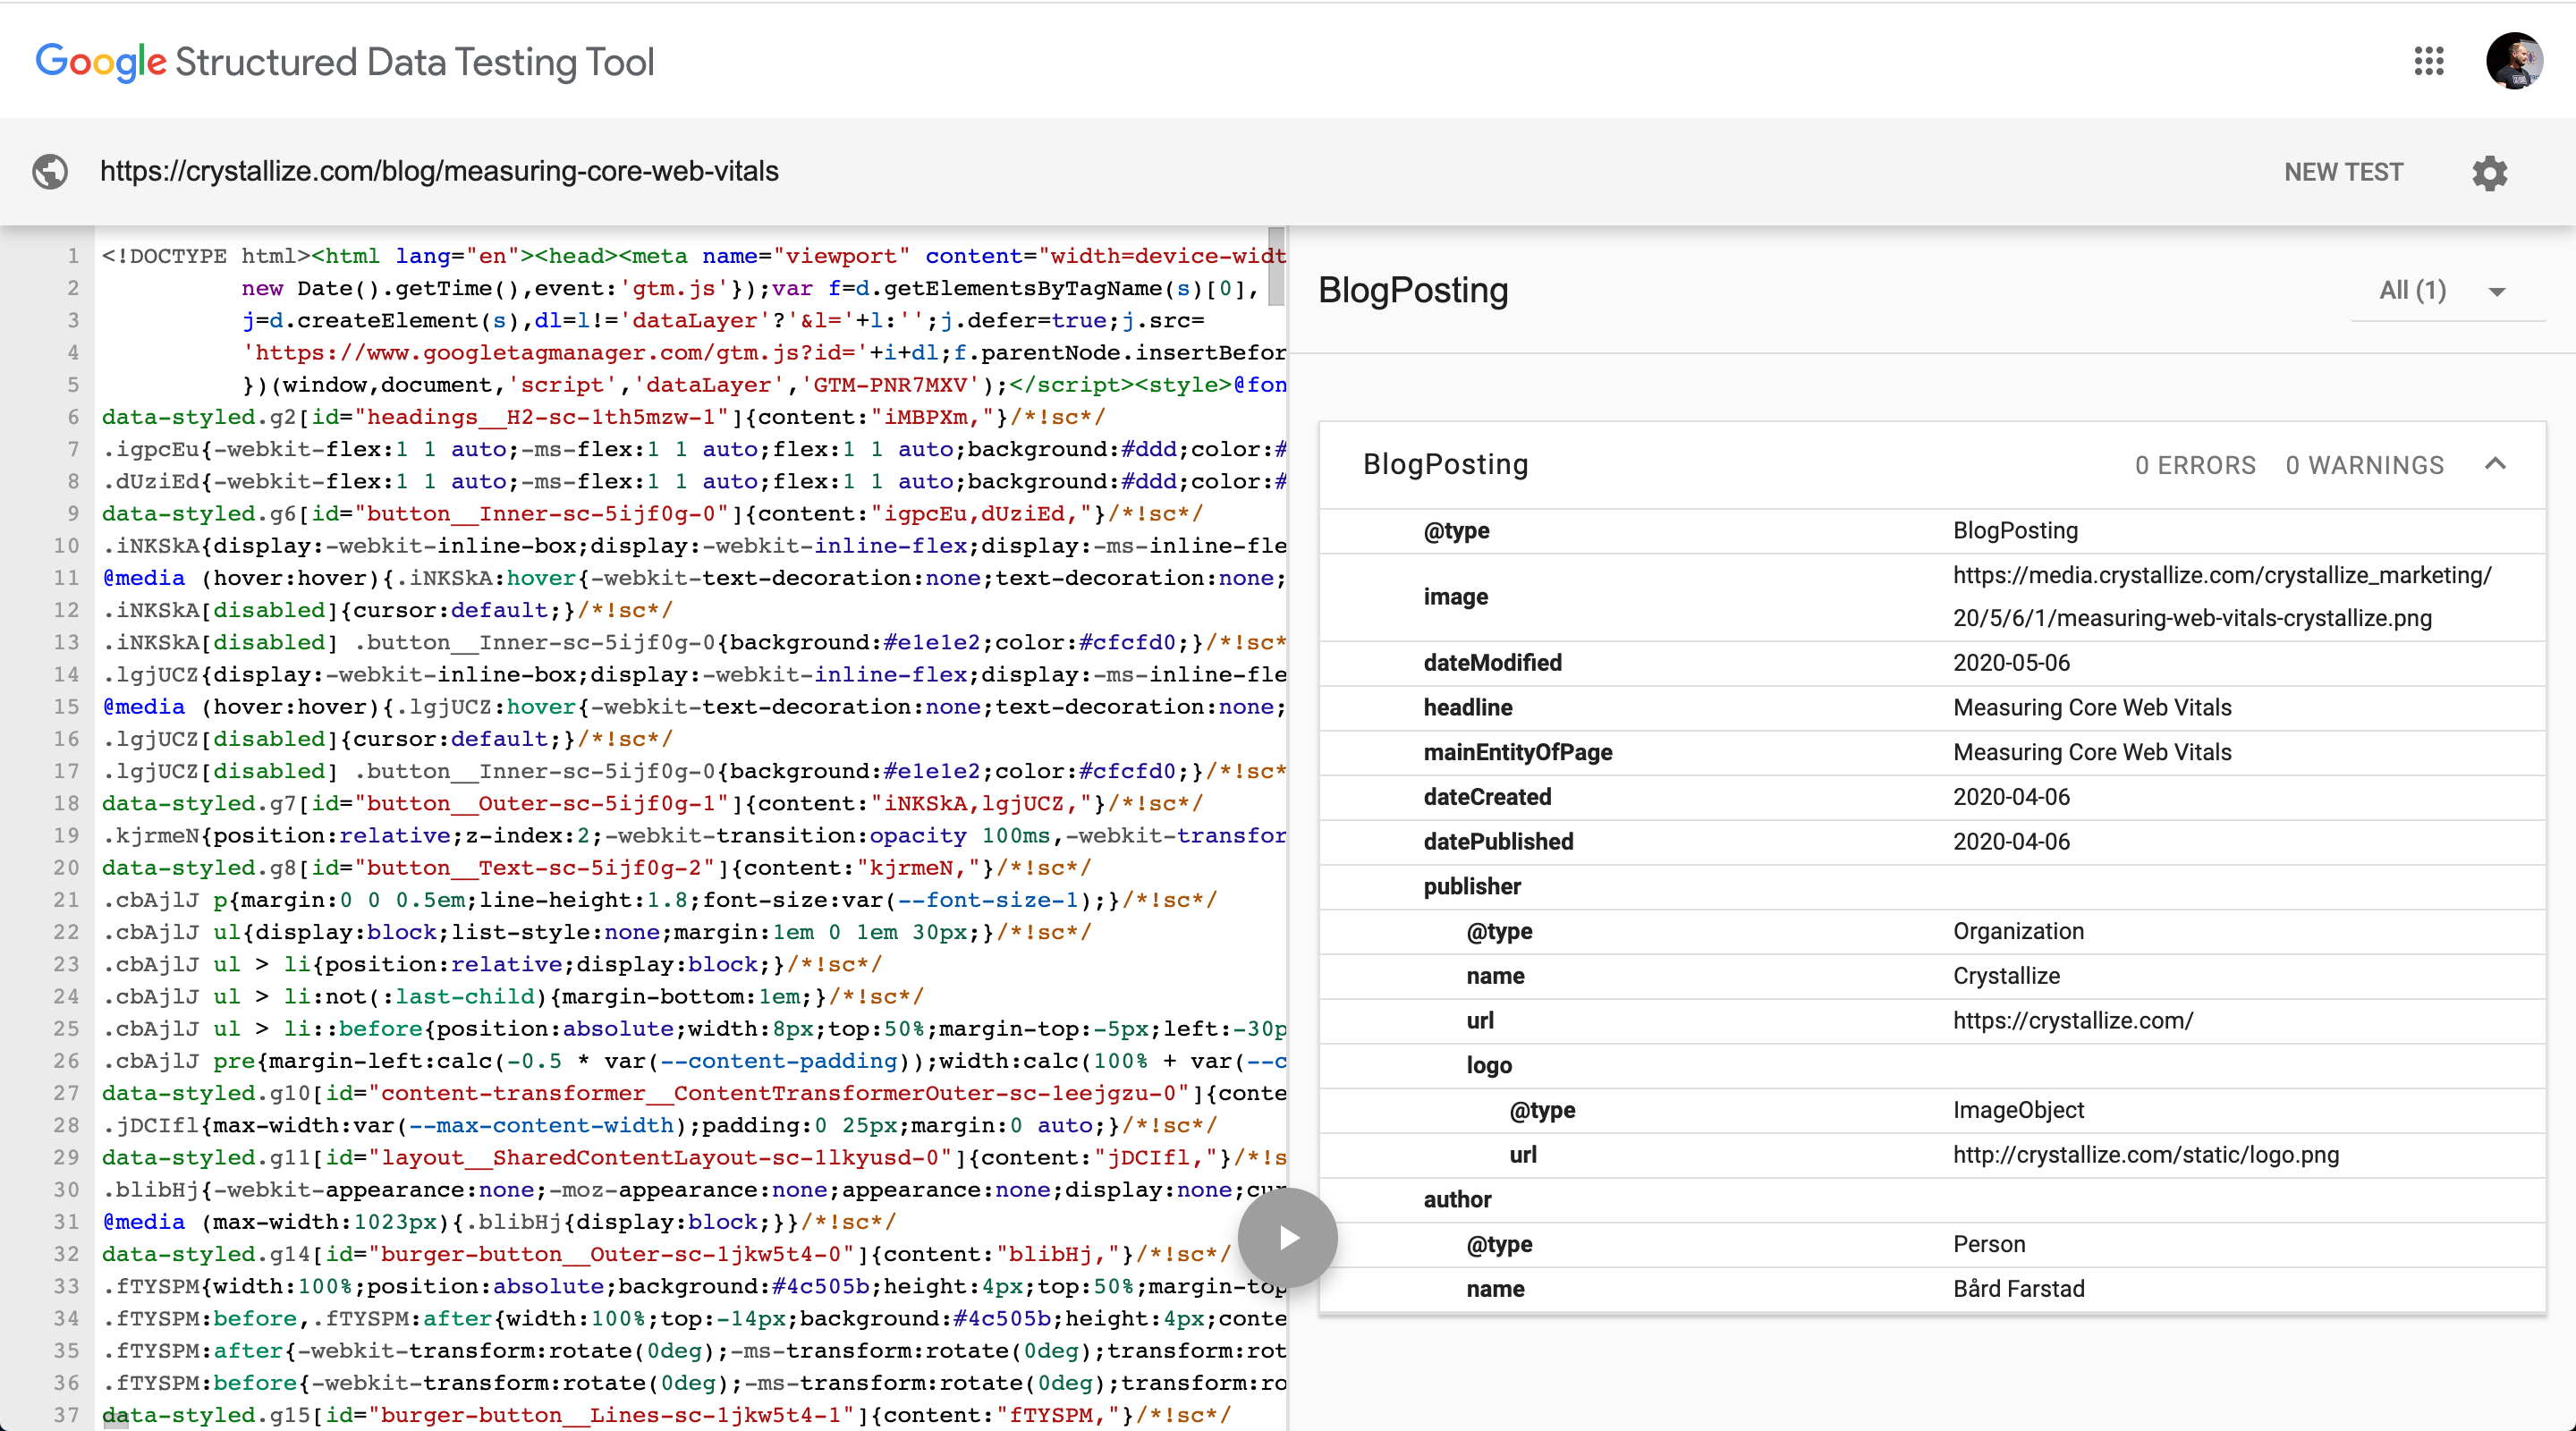
Task: Click code line 1 with DOCTYPE html
Action: pyautogui.click(x=693, y=256)
